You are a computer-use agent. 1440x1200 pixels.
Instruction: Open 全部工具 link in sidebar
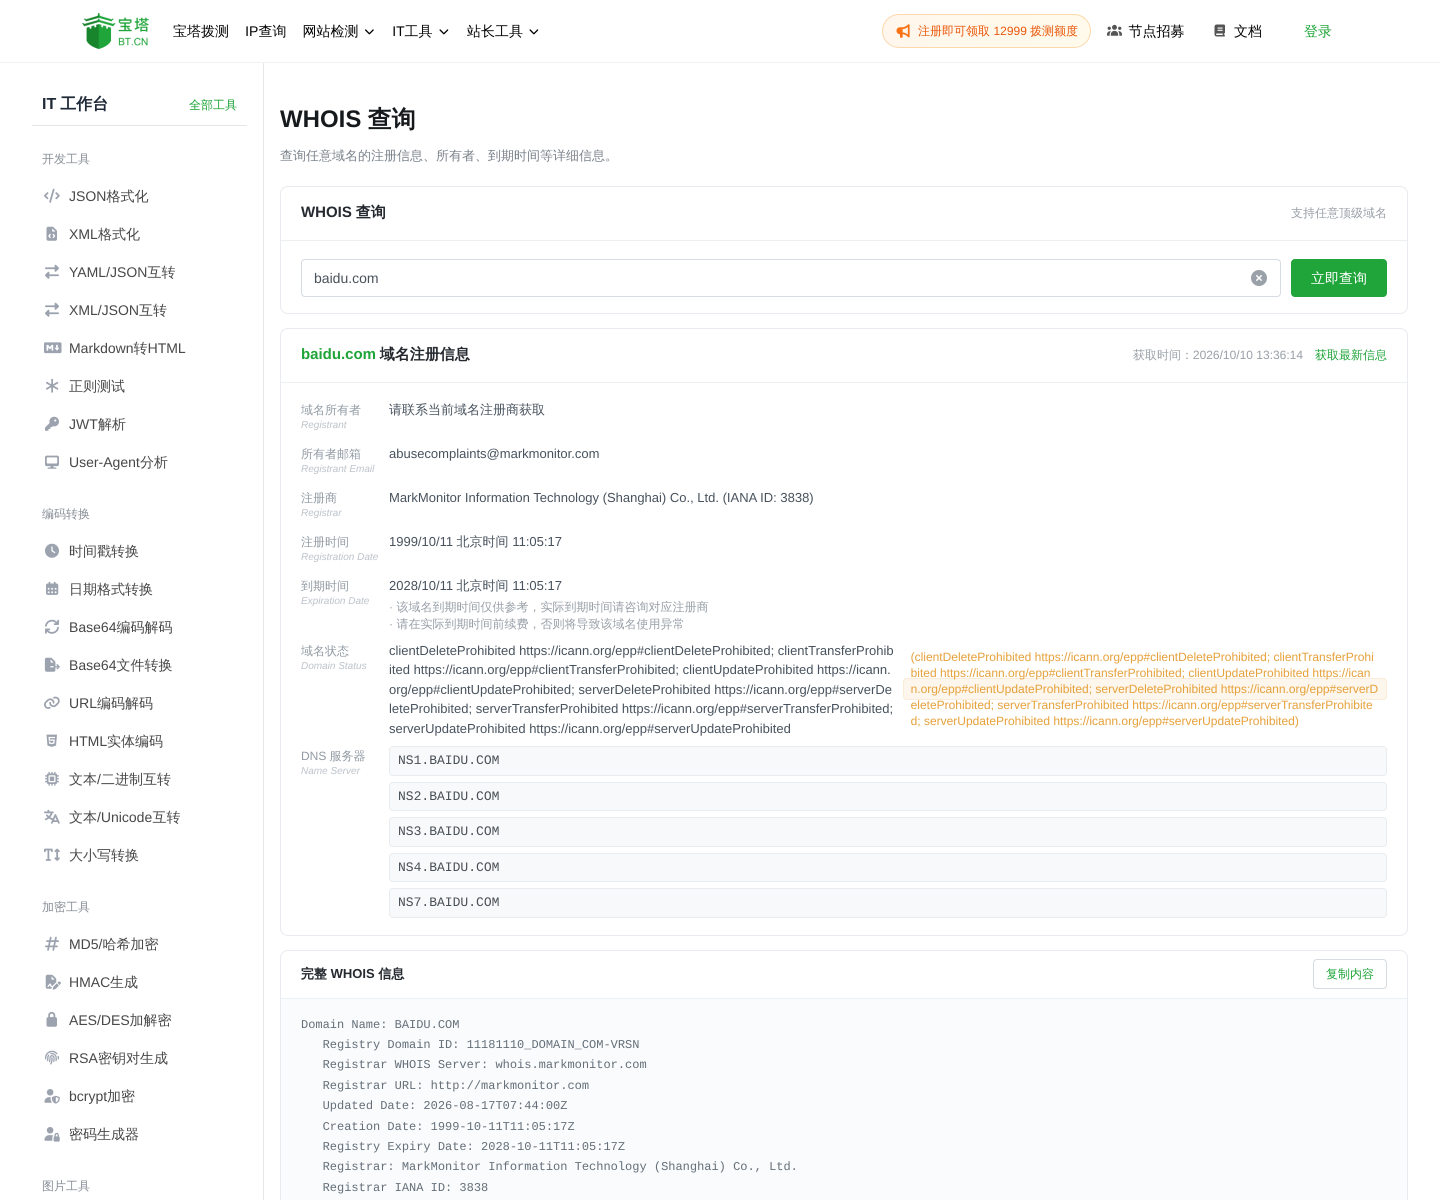click(213, 105)
